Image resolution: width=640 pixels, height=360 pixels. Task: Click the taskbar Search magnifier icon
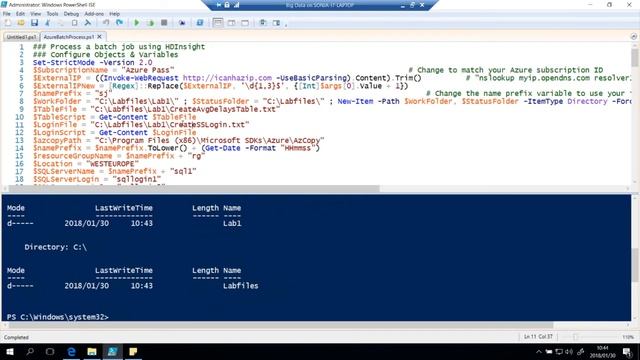30,351
